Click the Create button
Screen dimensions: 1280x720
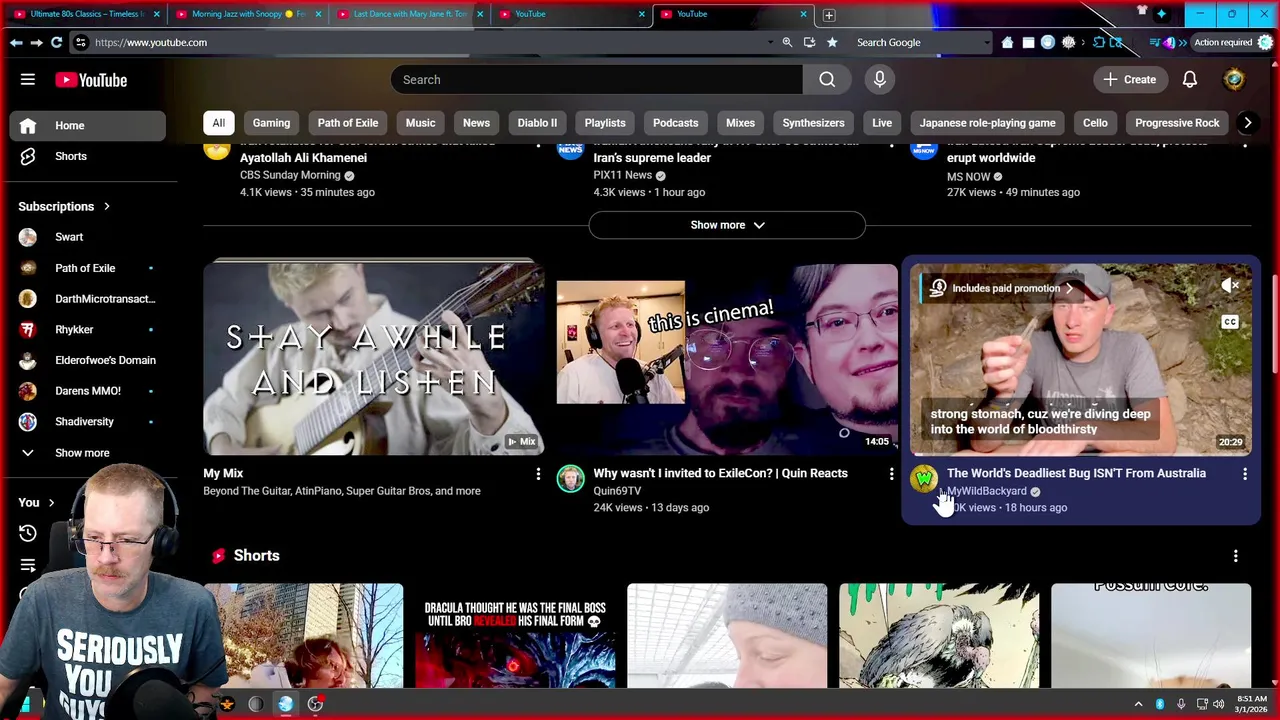[x=1130, y=80]
